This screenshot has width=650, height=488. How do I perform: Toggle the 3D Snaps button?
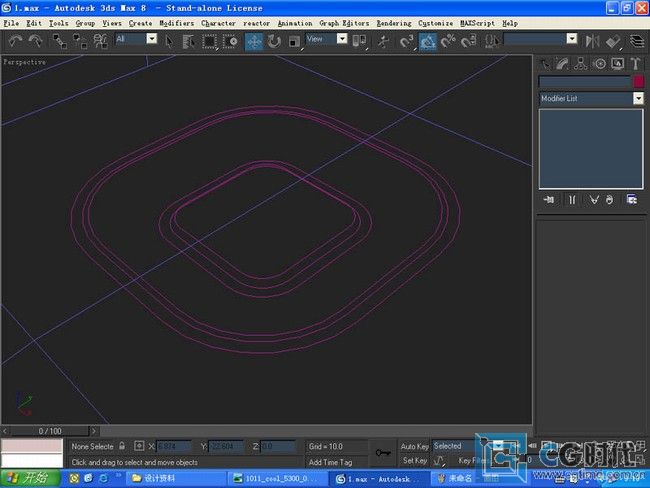pyautogui.click(x=407, y=41)
